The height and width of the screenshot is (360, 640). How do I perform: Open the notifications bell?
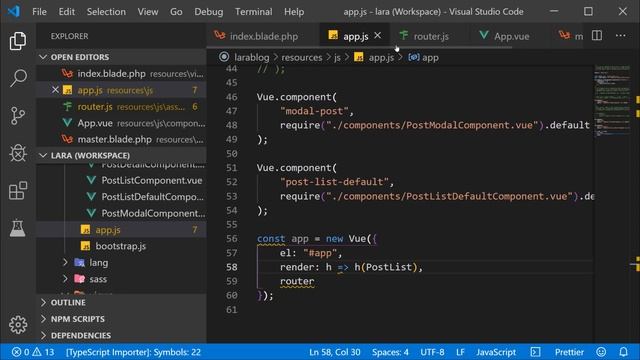point(623,352)
